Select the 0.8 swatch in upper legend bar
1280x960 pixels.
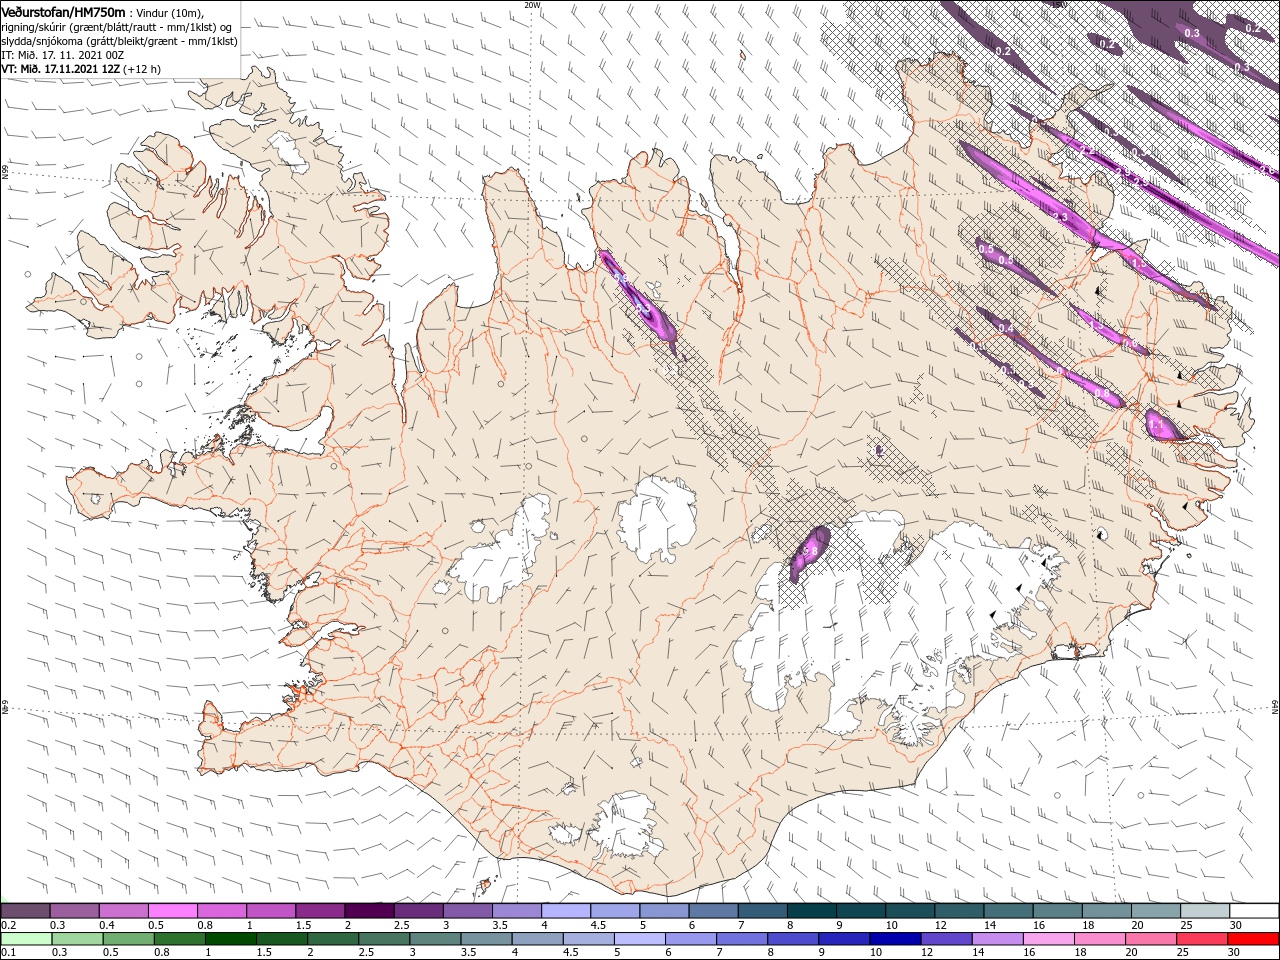[x=221, y=911]
